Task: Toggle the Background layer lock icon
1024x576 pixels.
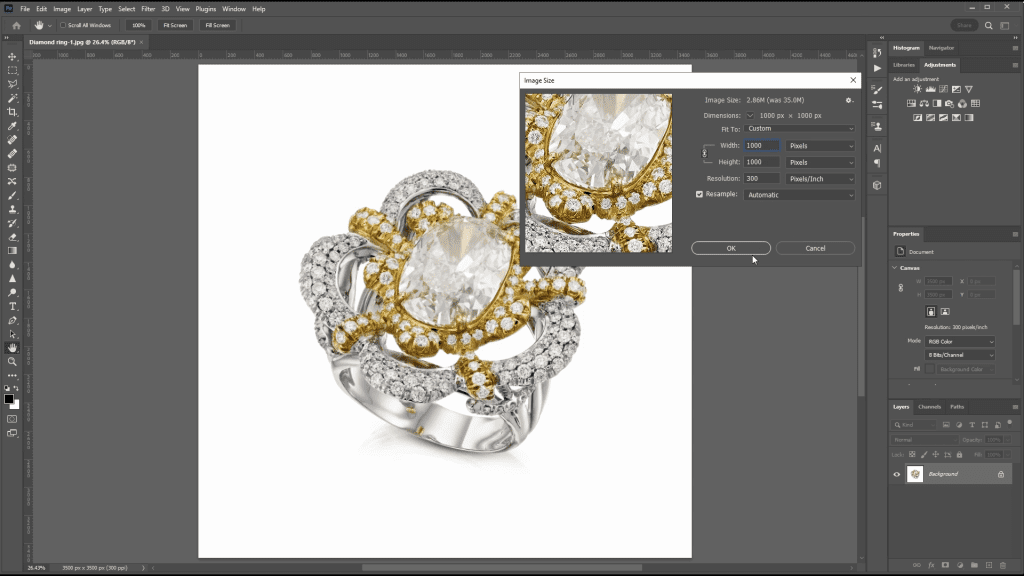Action: coord(1000,474)
